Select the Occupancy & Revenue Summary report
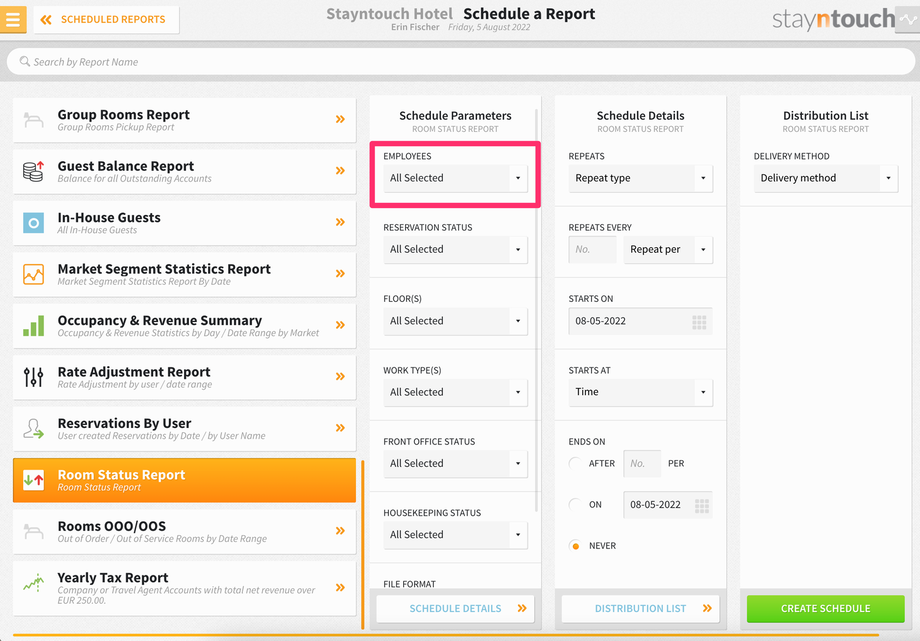 (x=184, y=326)
